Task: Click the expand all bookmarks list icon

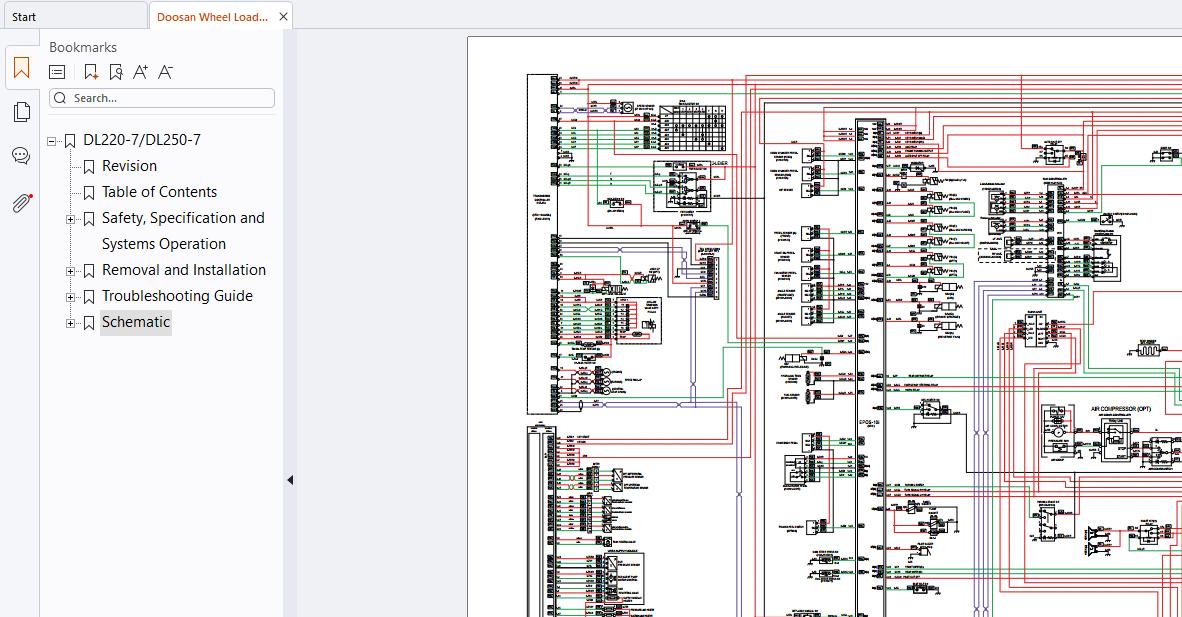Action: (x=57, y=72)
